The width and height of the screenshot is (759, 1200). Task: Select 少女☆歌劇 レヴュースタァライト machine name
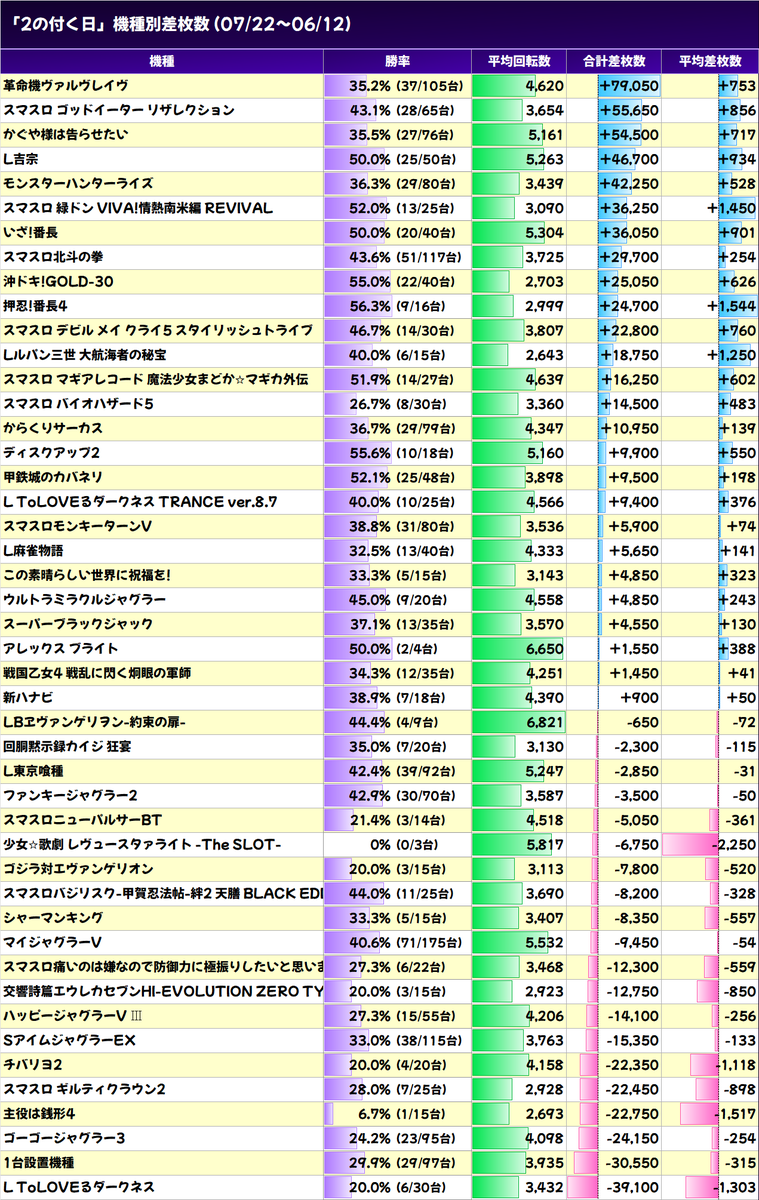pyautogui.click(x=142, y=845)
